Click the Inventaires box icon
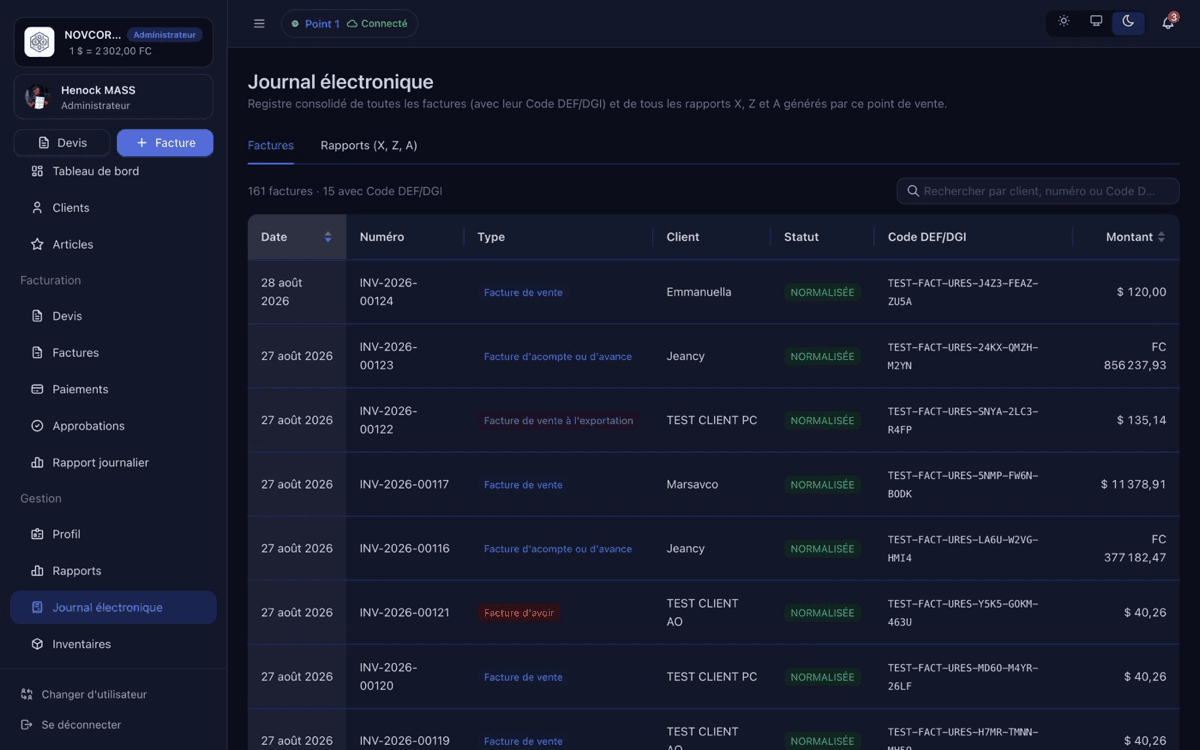Viewport: 1200px width, 750px height. [x=37, y=644]
